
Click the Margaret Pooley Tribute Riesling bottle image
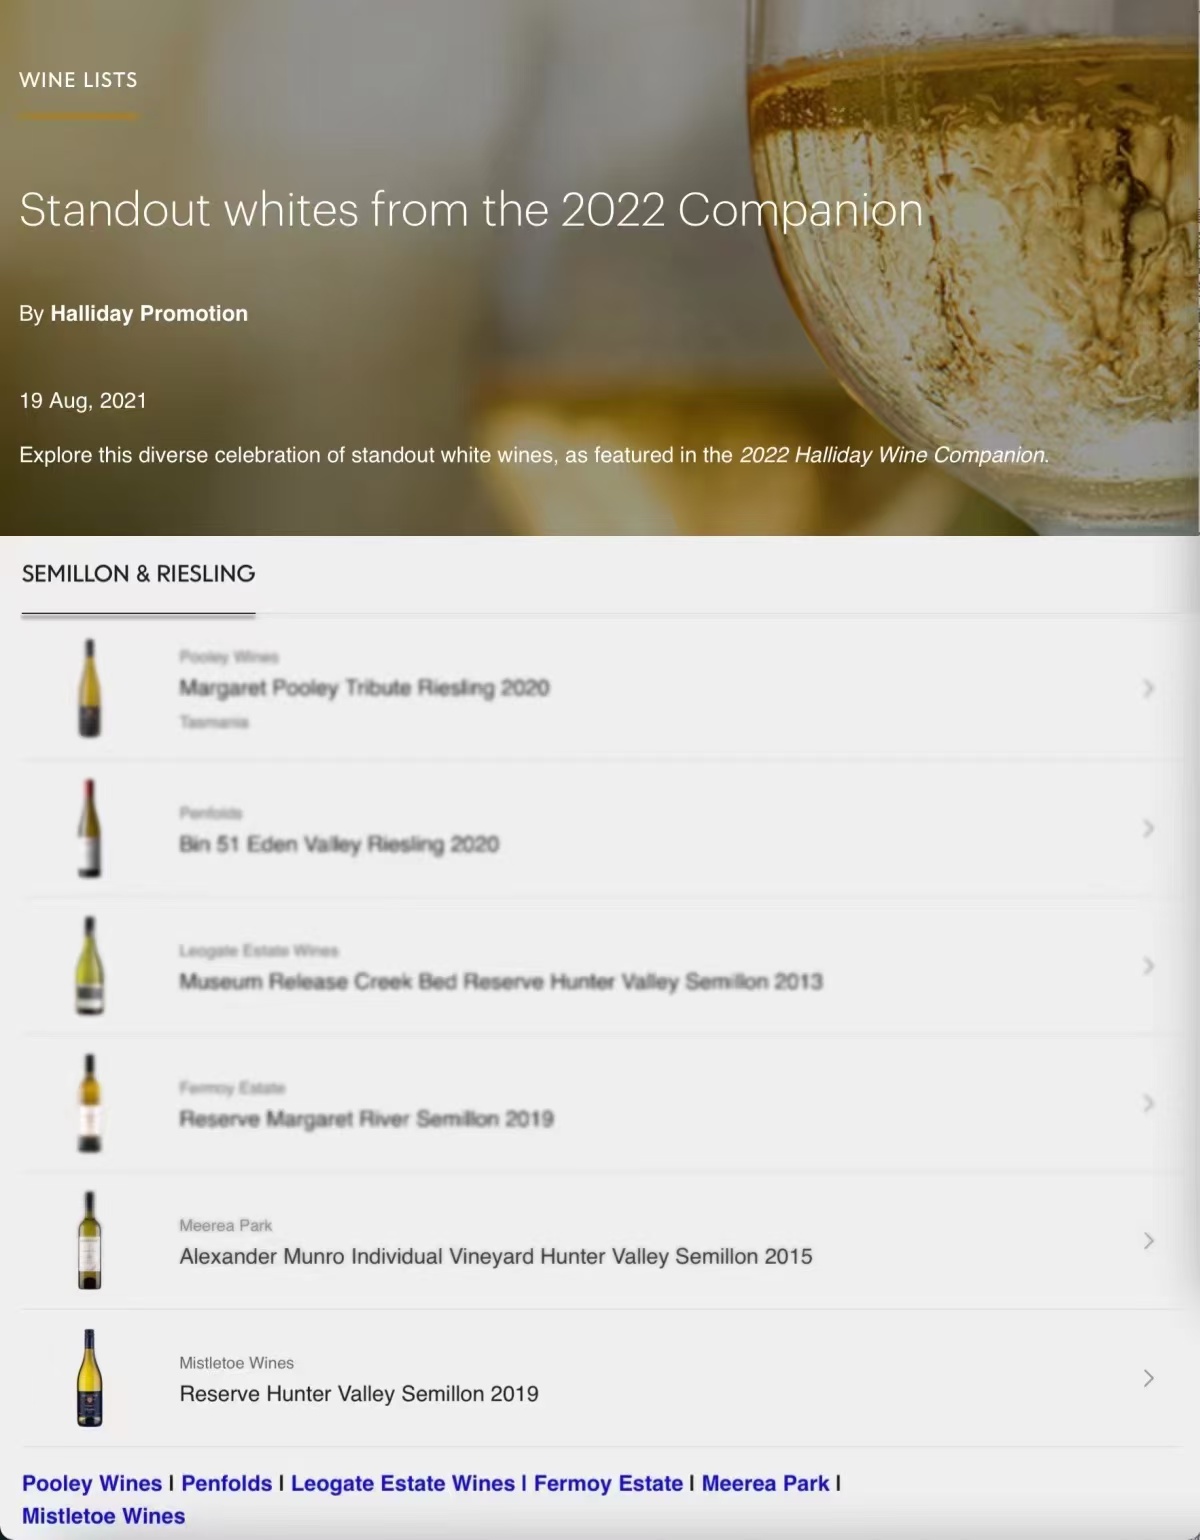(x=90, y=688)
